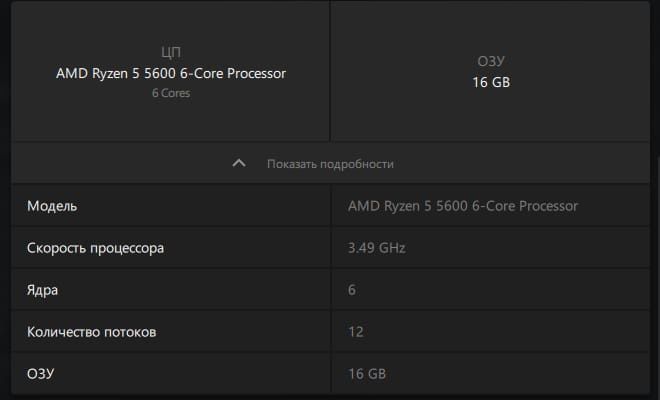Collapse details with the chevron arrow
660x400 pixels.
pyautogui.click(x=239, y=163)
